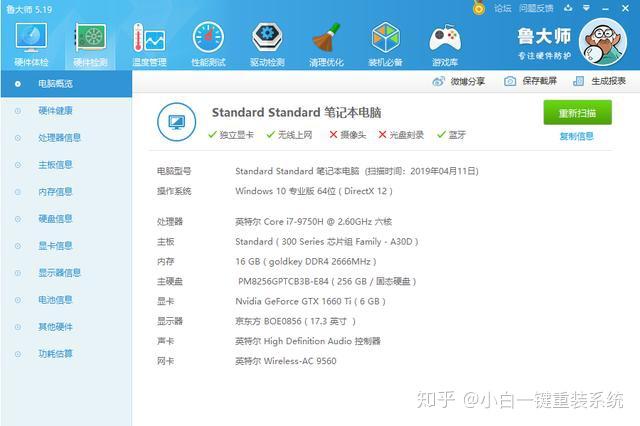The image size is (640, 426).
Task: Click 保存截屏 save screenshot camera icon
Action: tap(510, 81)
